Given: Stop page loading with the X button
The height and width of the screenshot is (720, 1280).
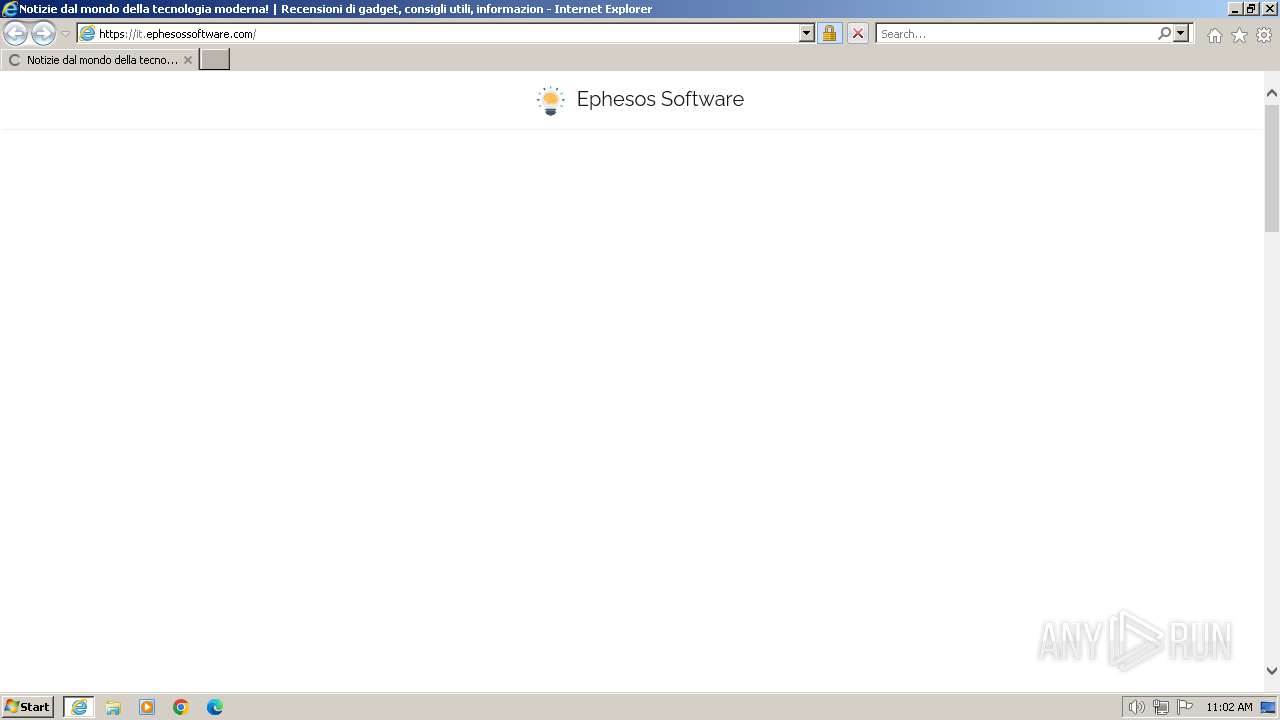Looking at the screenshot, I should pyautogui.click(x=858, y=33).
